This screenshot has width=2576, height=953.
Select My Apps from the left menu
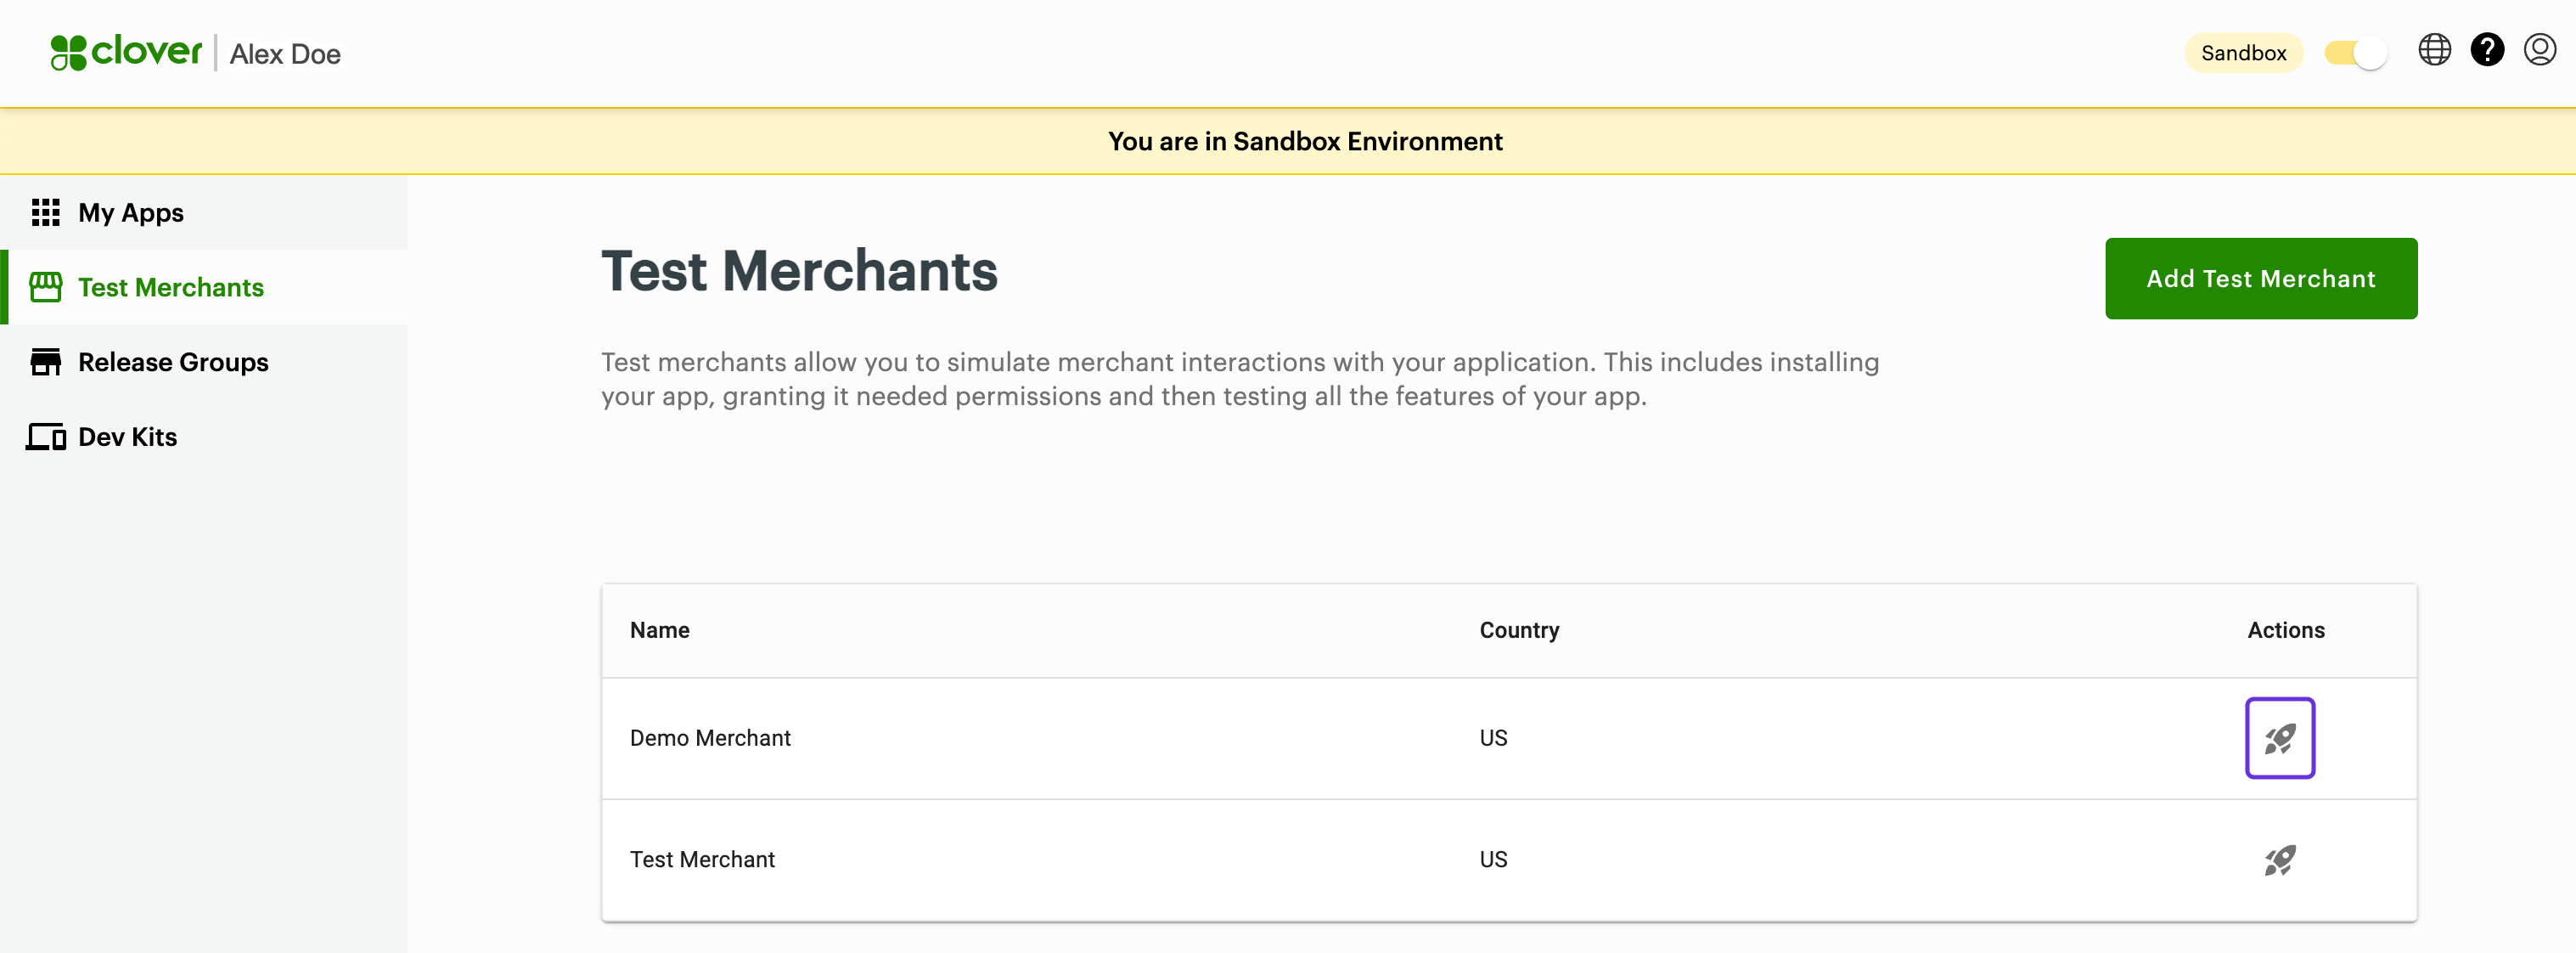coord(132,211)
